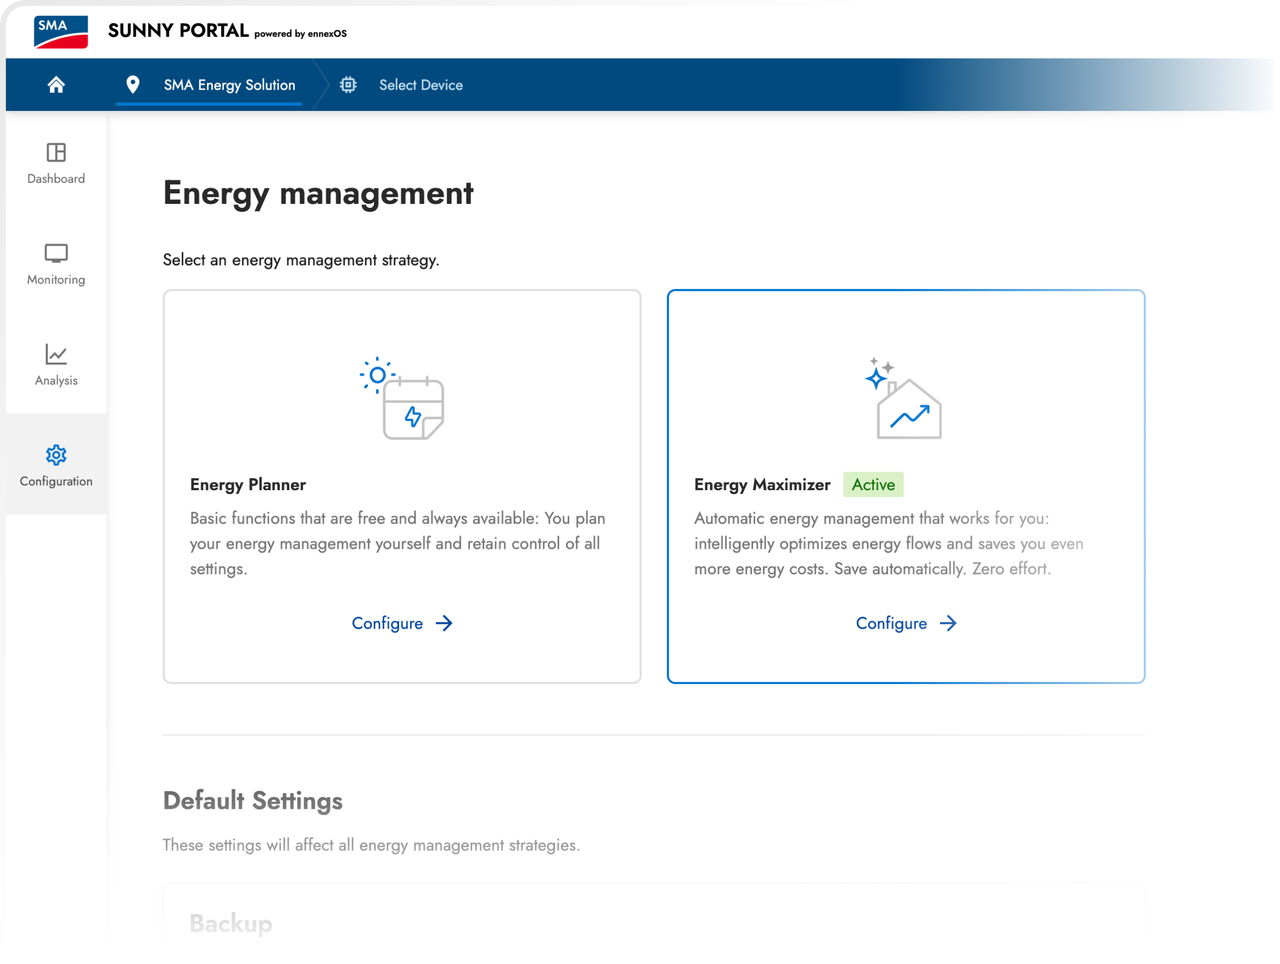Open Monitoring from the sidebar
This screenshot has height=964, width=1280.
tap(56, 264)
